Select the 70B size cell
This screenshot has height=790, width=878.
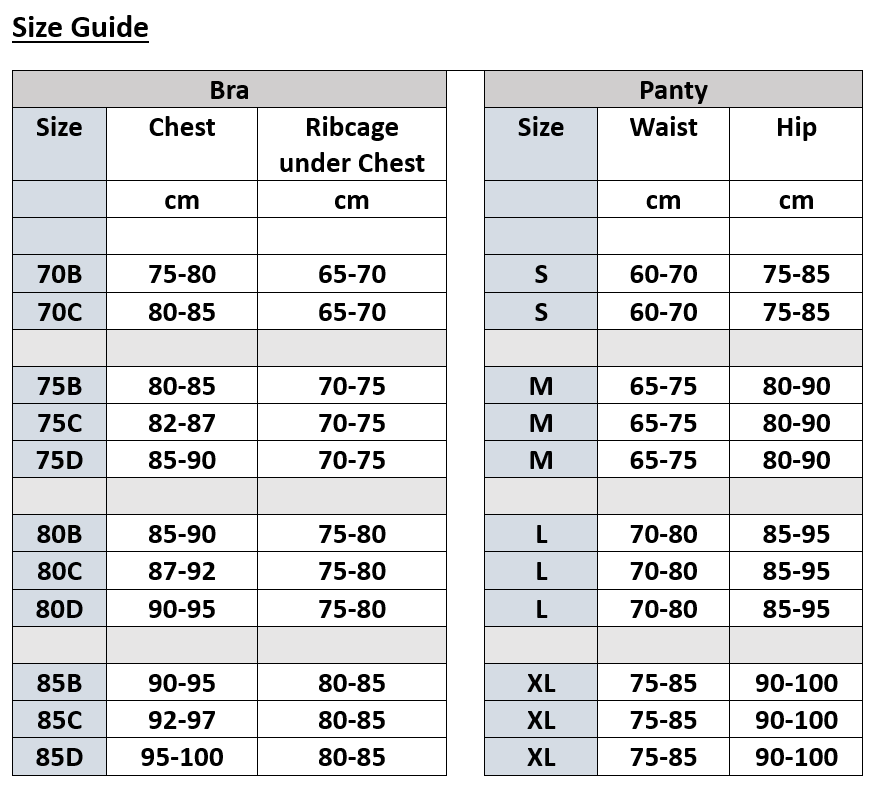click(59, 274)
